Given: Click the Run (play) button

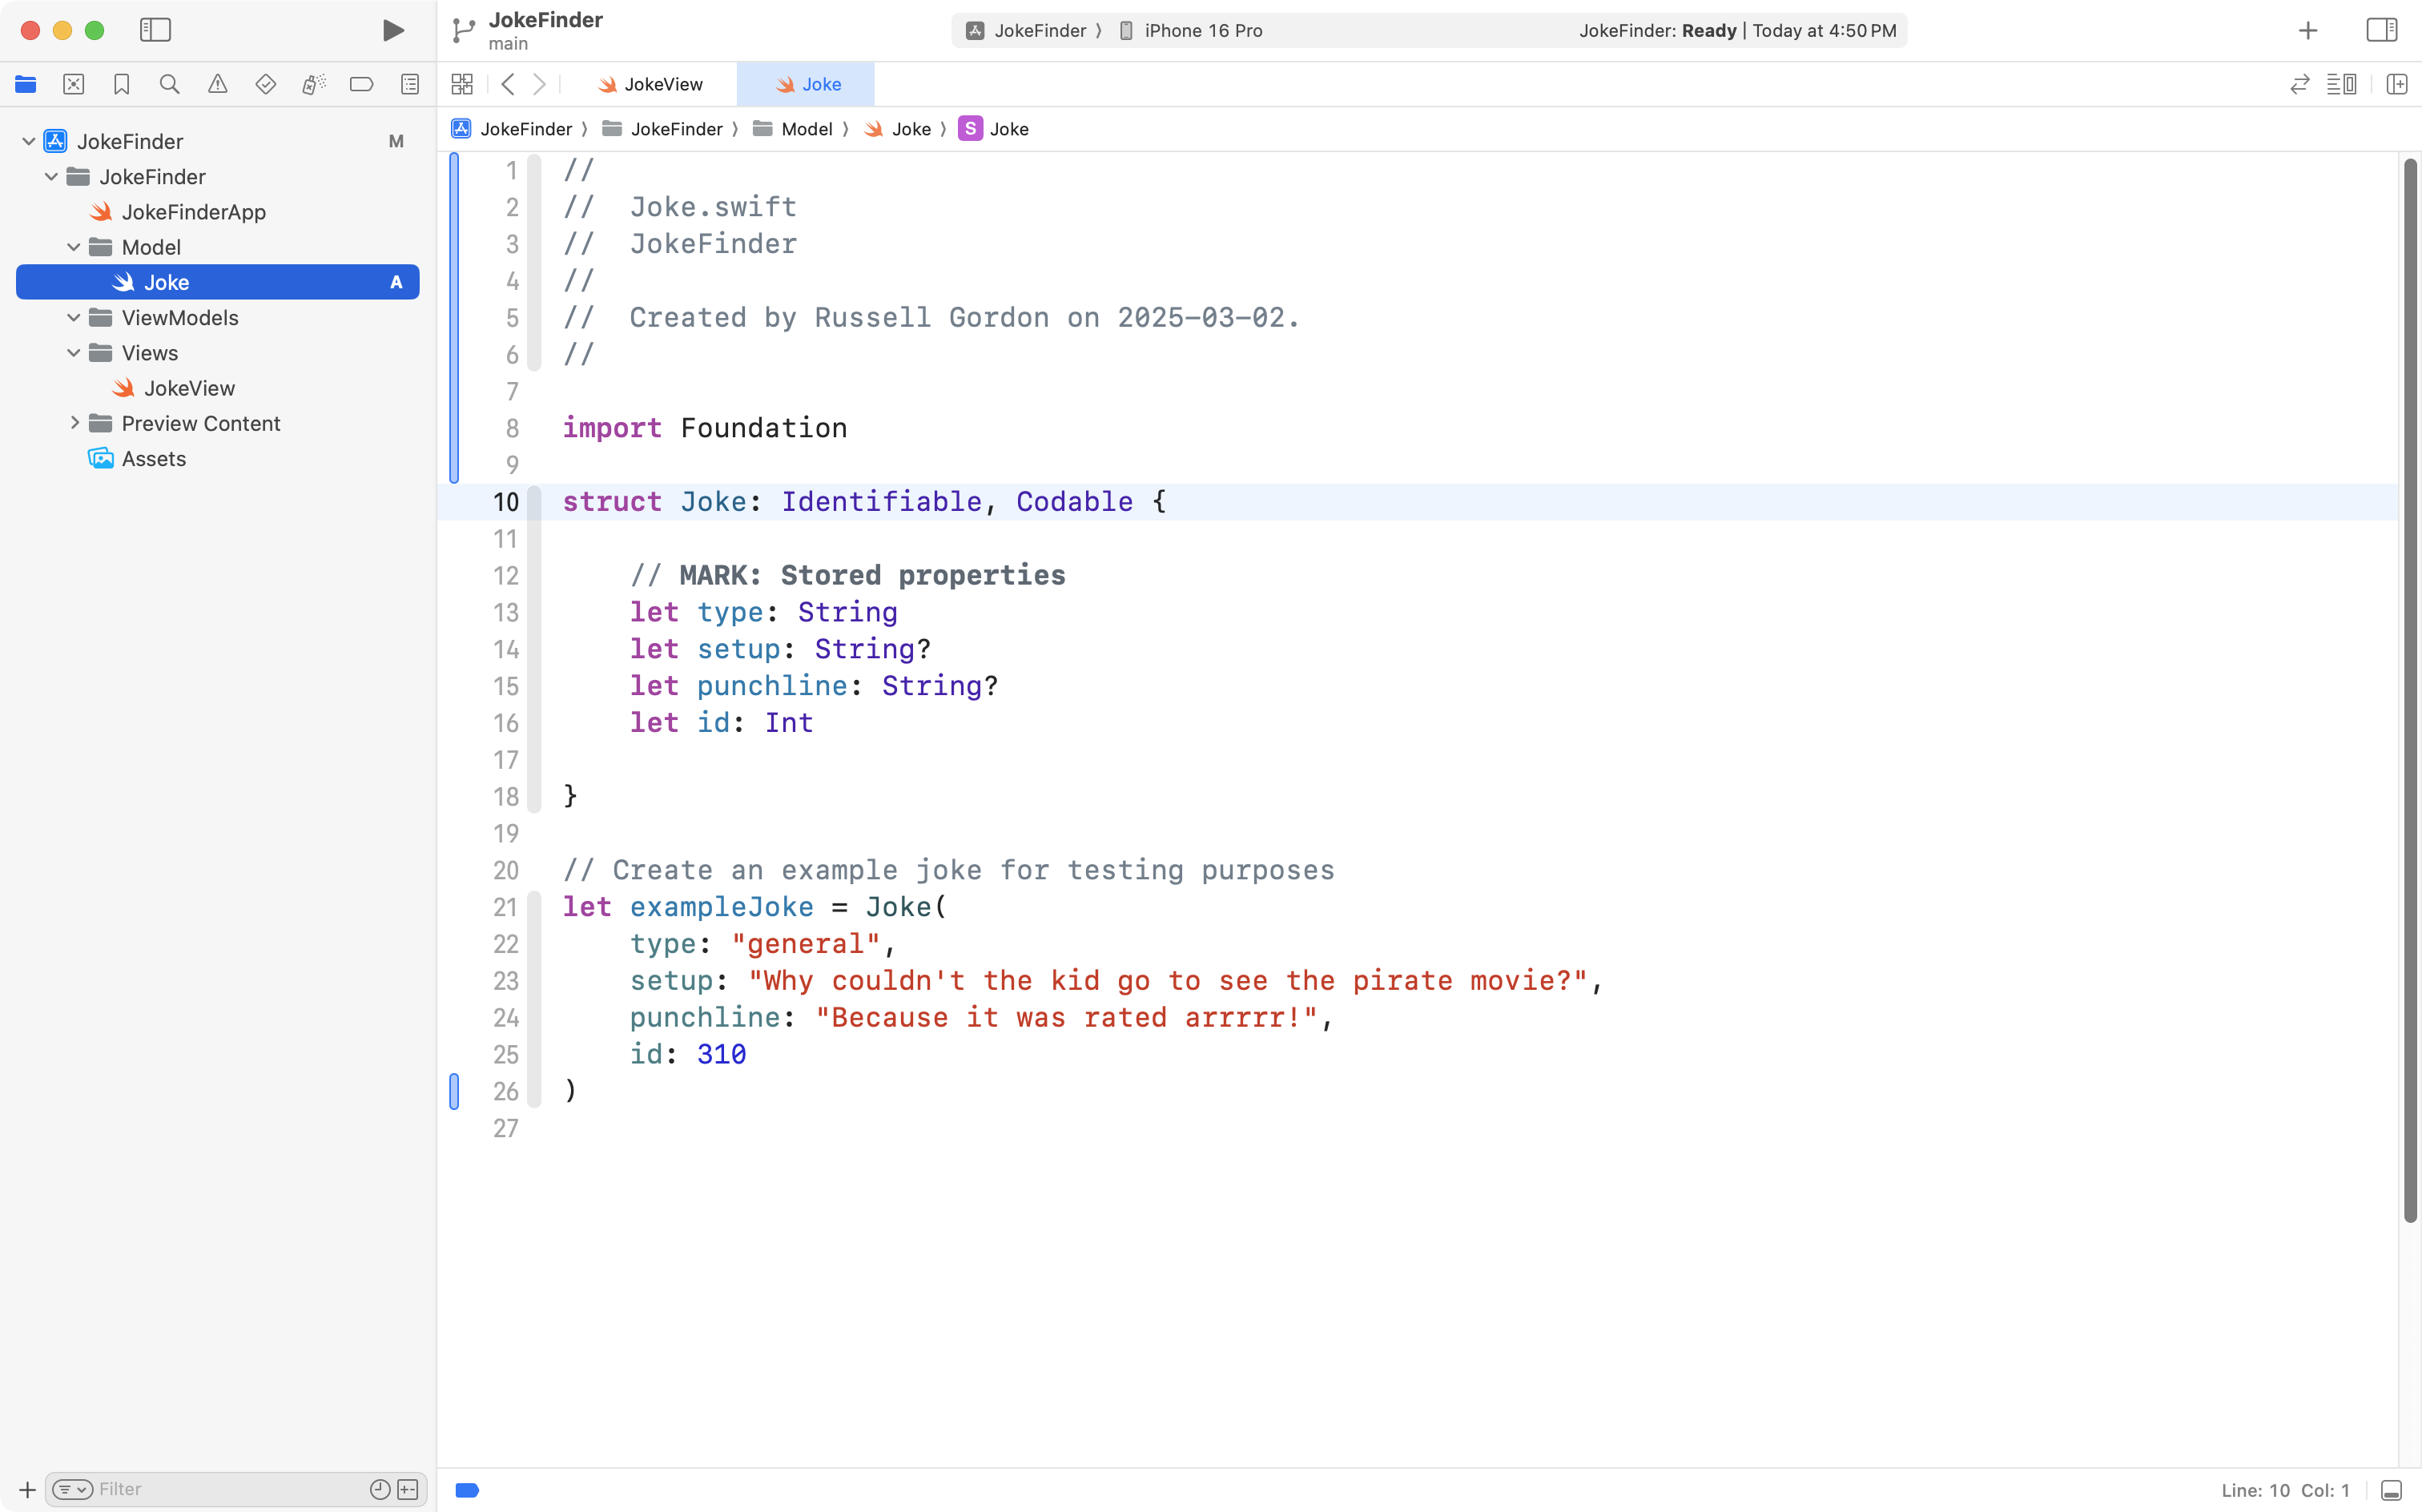Looking at the screenshot, I should point(393,30).
